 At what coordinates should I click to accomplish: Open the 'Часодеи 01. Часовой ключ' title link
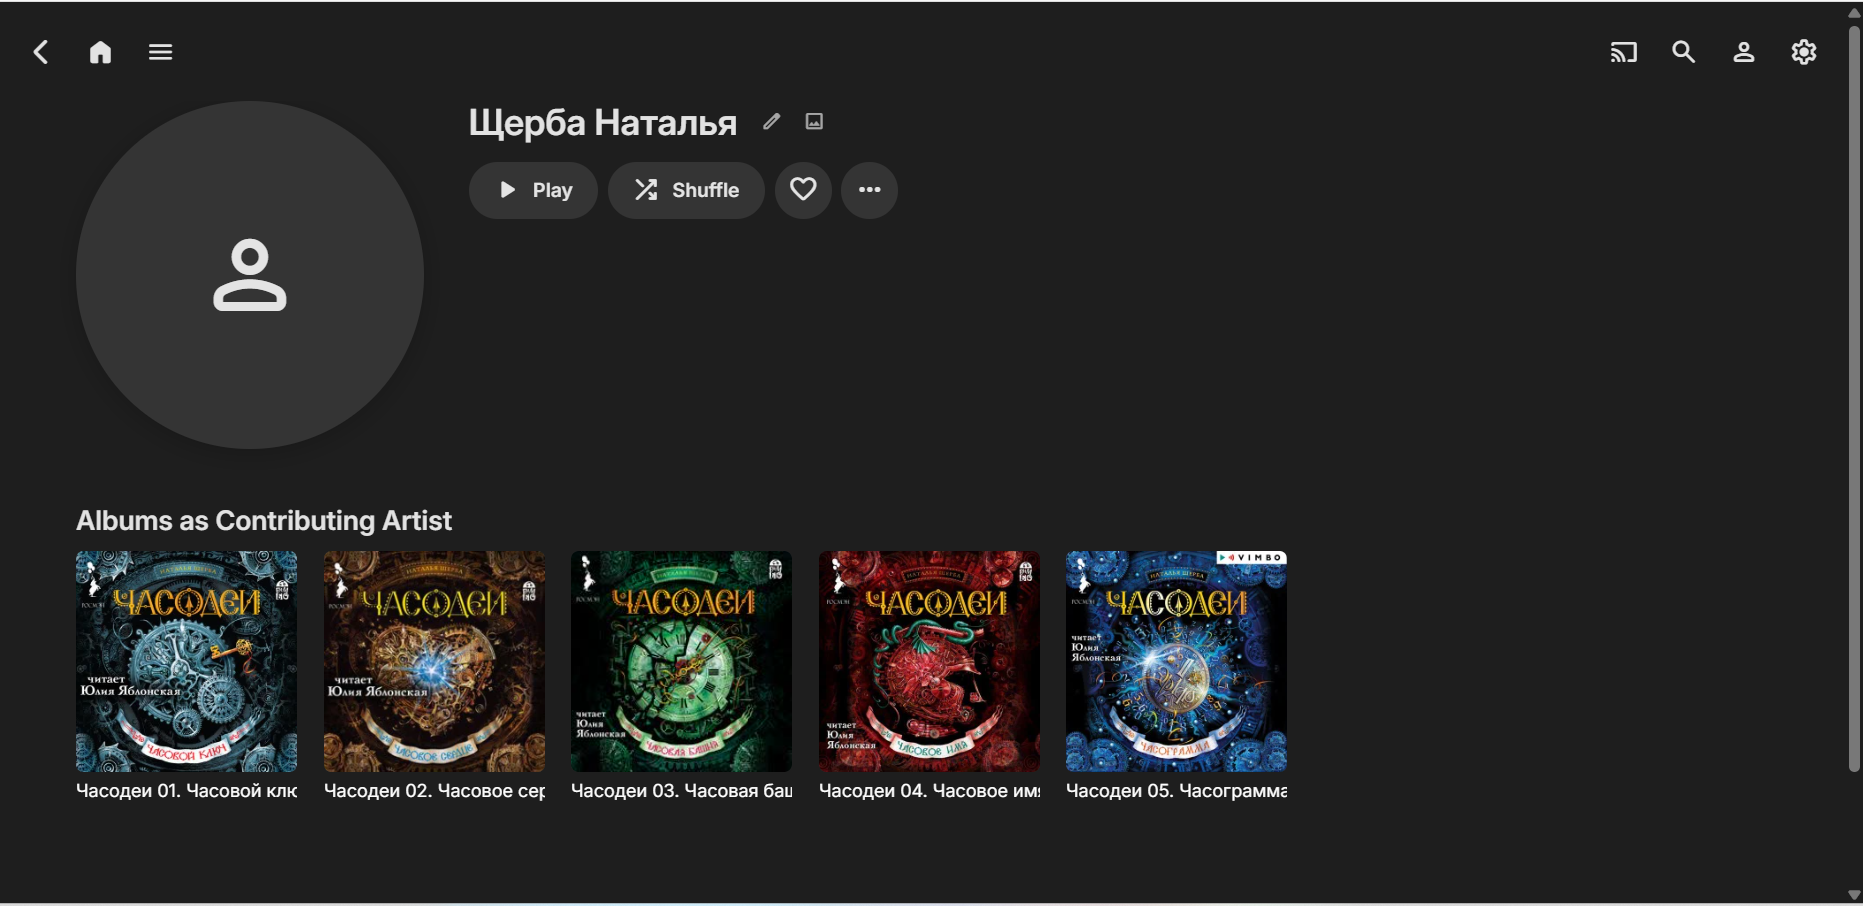pyautogui.click(x=187, y=791)
